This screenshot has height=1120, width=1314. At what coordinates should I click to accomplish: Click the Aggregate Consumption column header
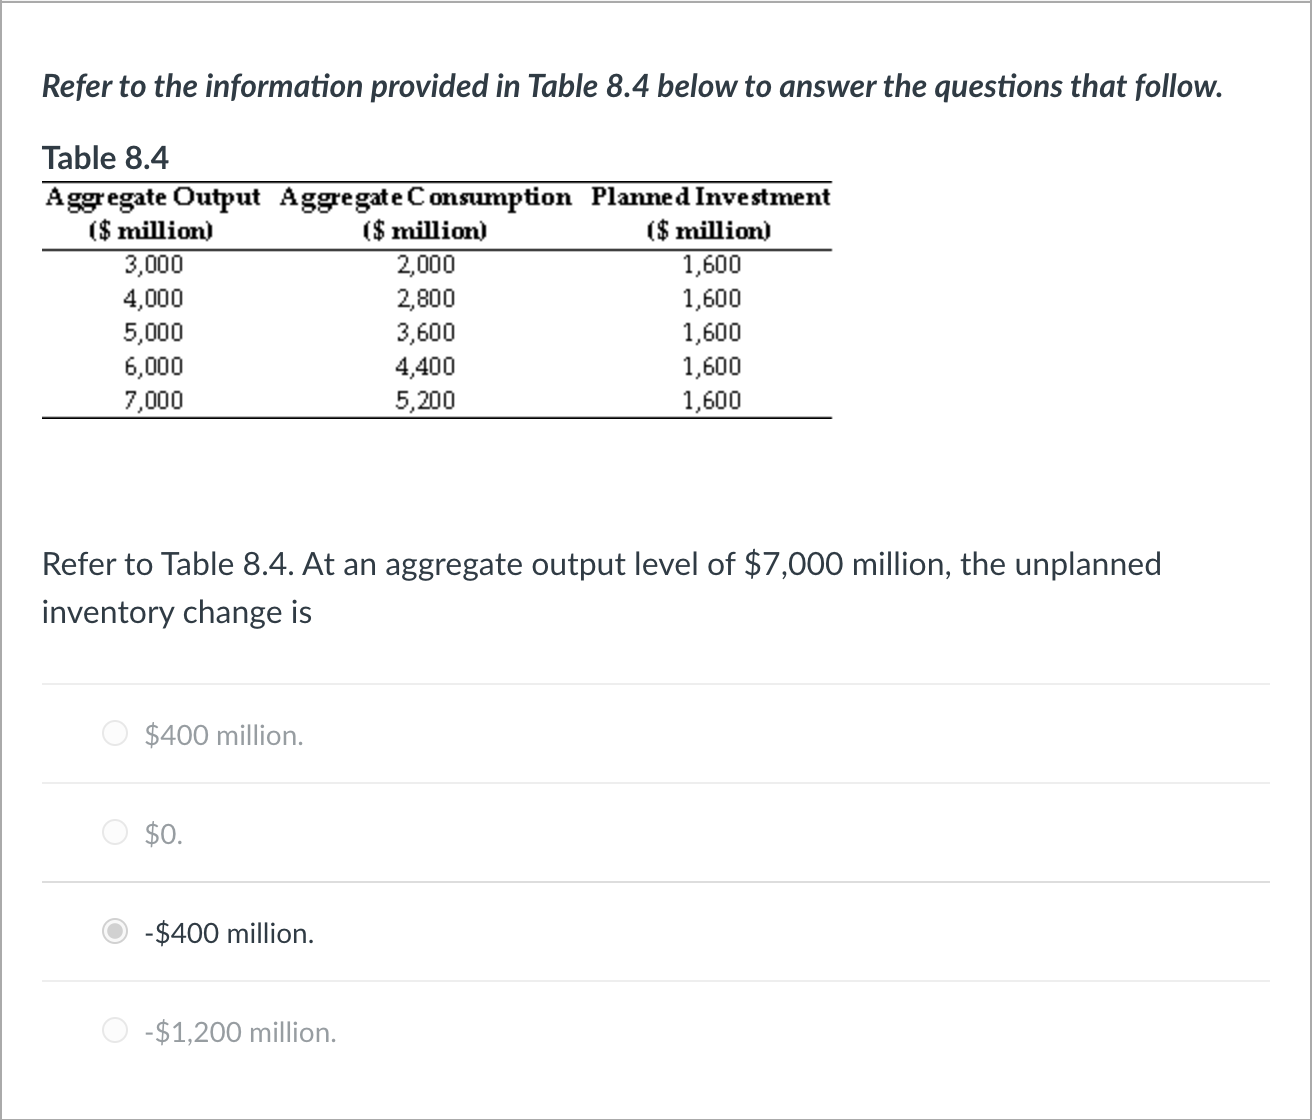coord(424,197)
